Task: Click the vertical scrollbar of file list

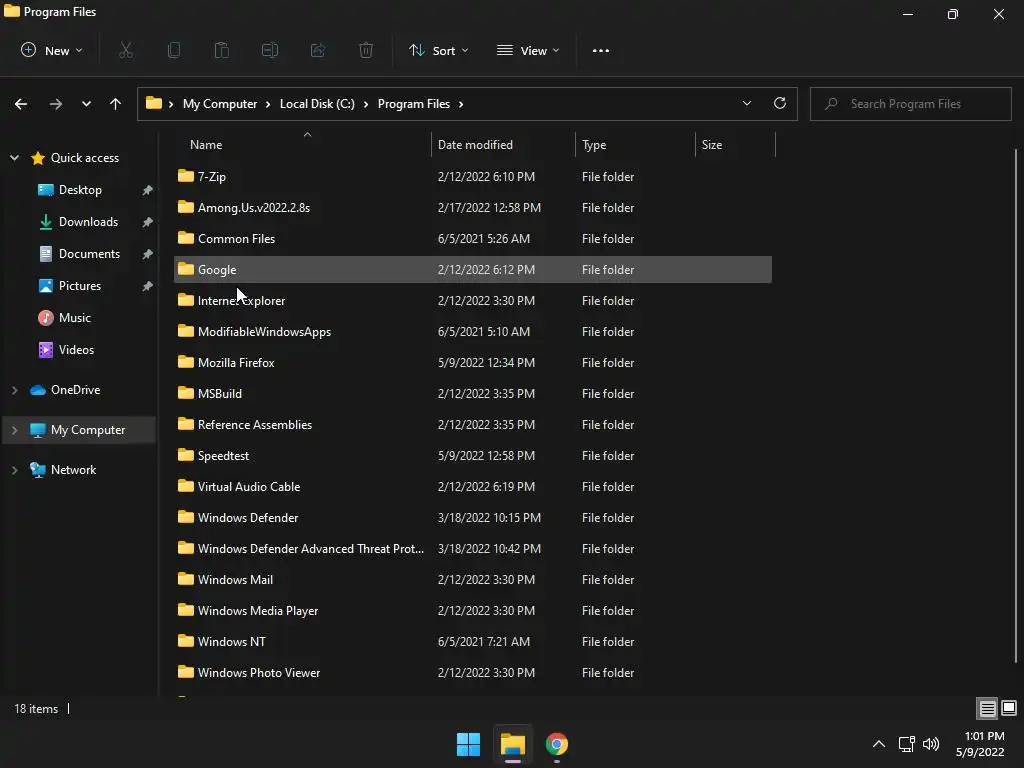Action: [x=1016, y=405]
